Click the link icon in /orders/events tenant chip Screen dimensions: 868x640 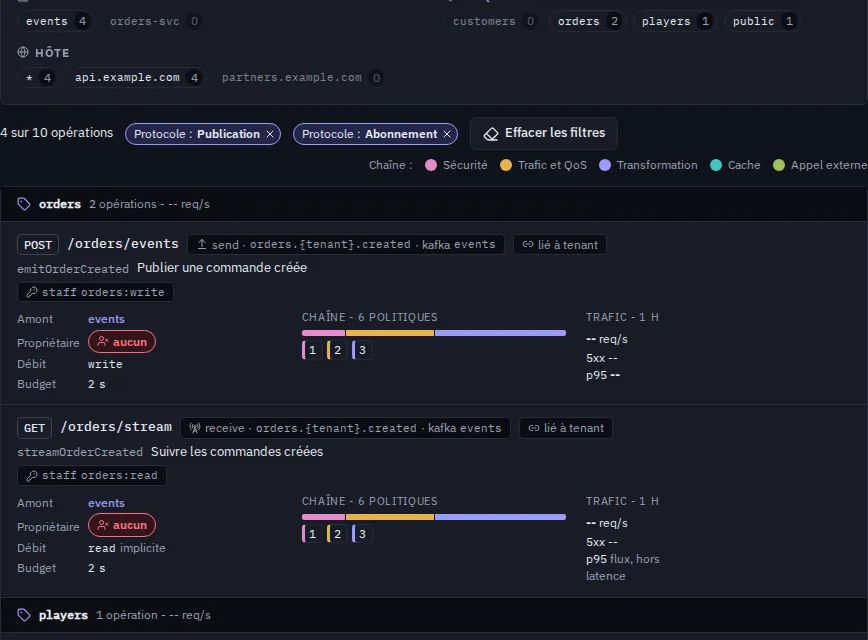point(528,244)
